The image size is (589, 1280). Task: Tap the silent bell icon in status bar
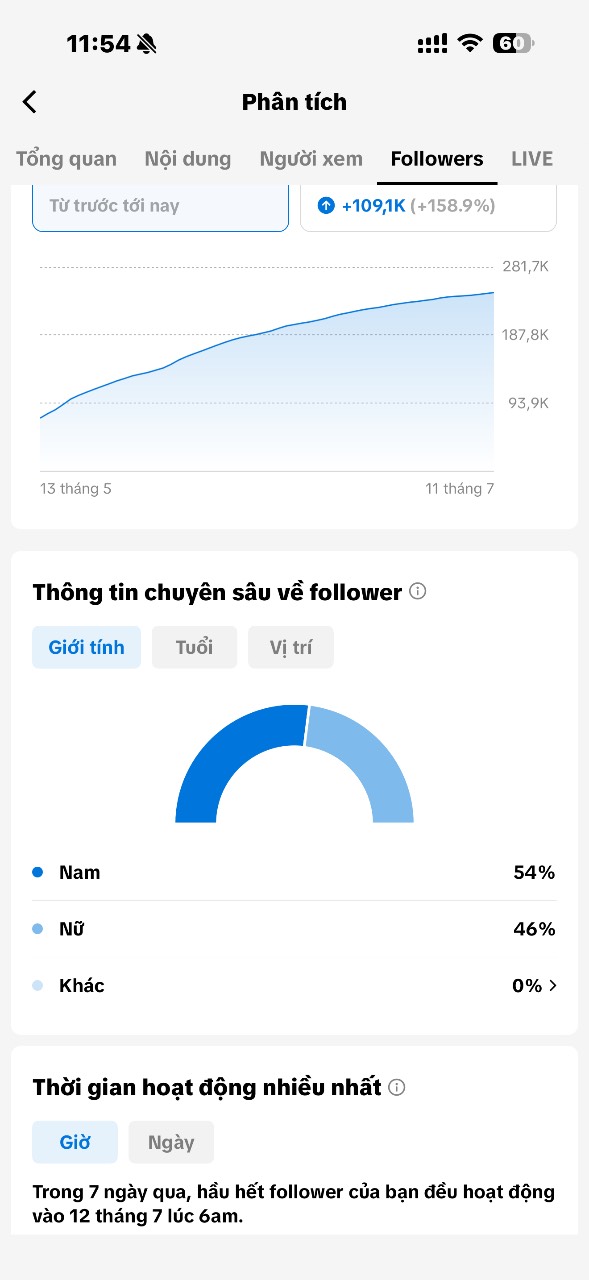coord(147,43)
